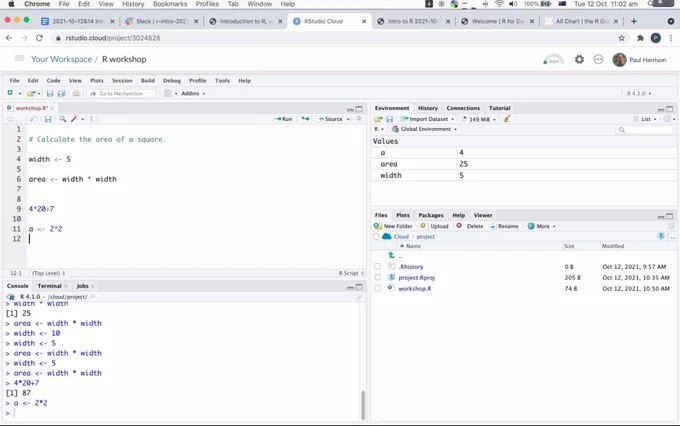The image size is (680, 426).
Task: Click the Go to file/function field
Action: pos(121,93)
